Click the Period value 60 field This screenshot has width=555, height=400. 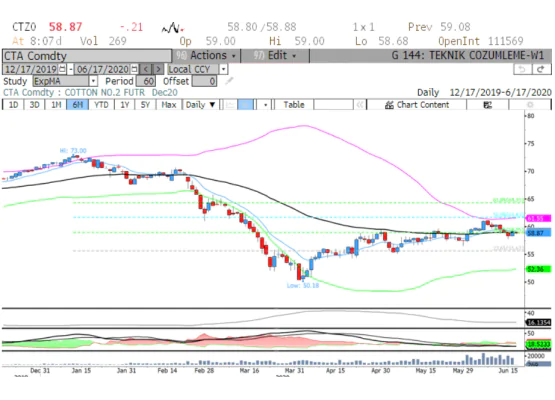(x=145, y=81)
